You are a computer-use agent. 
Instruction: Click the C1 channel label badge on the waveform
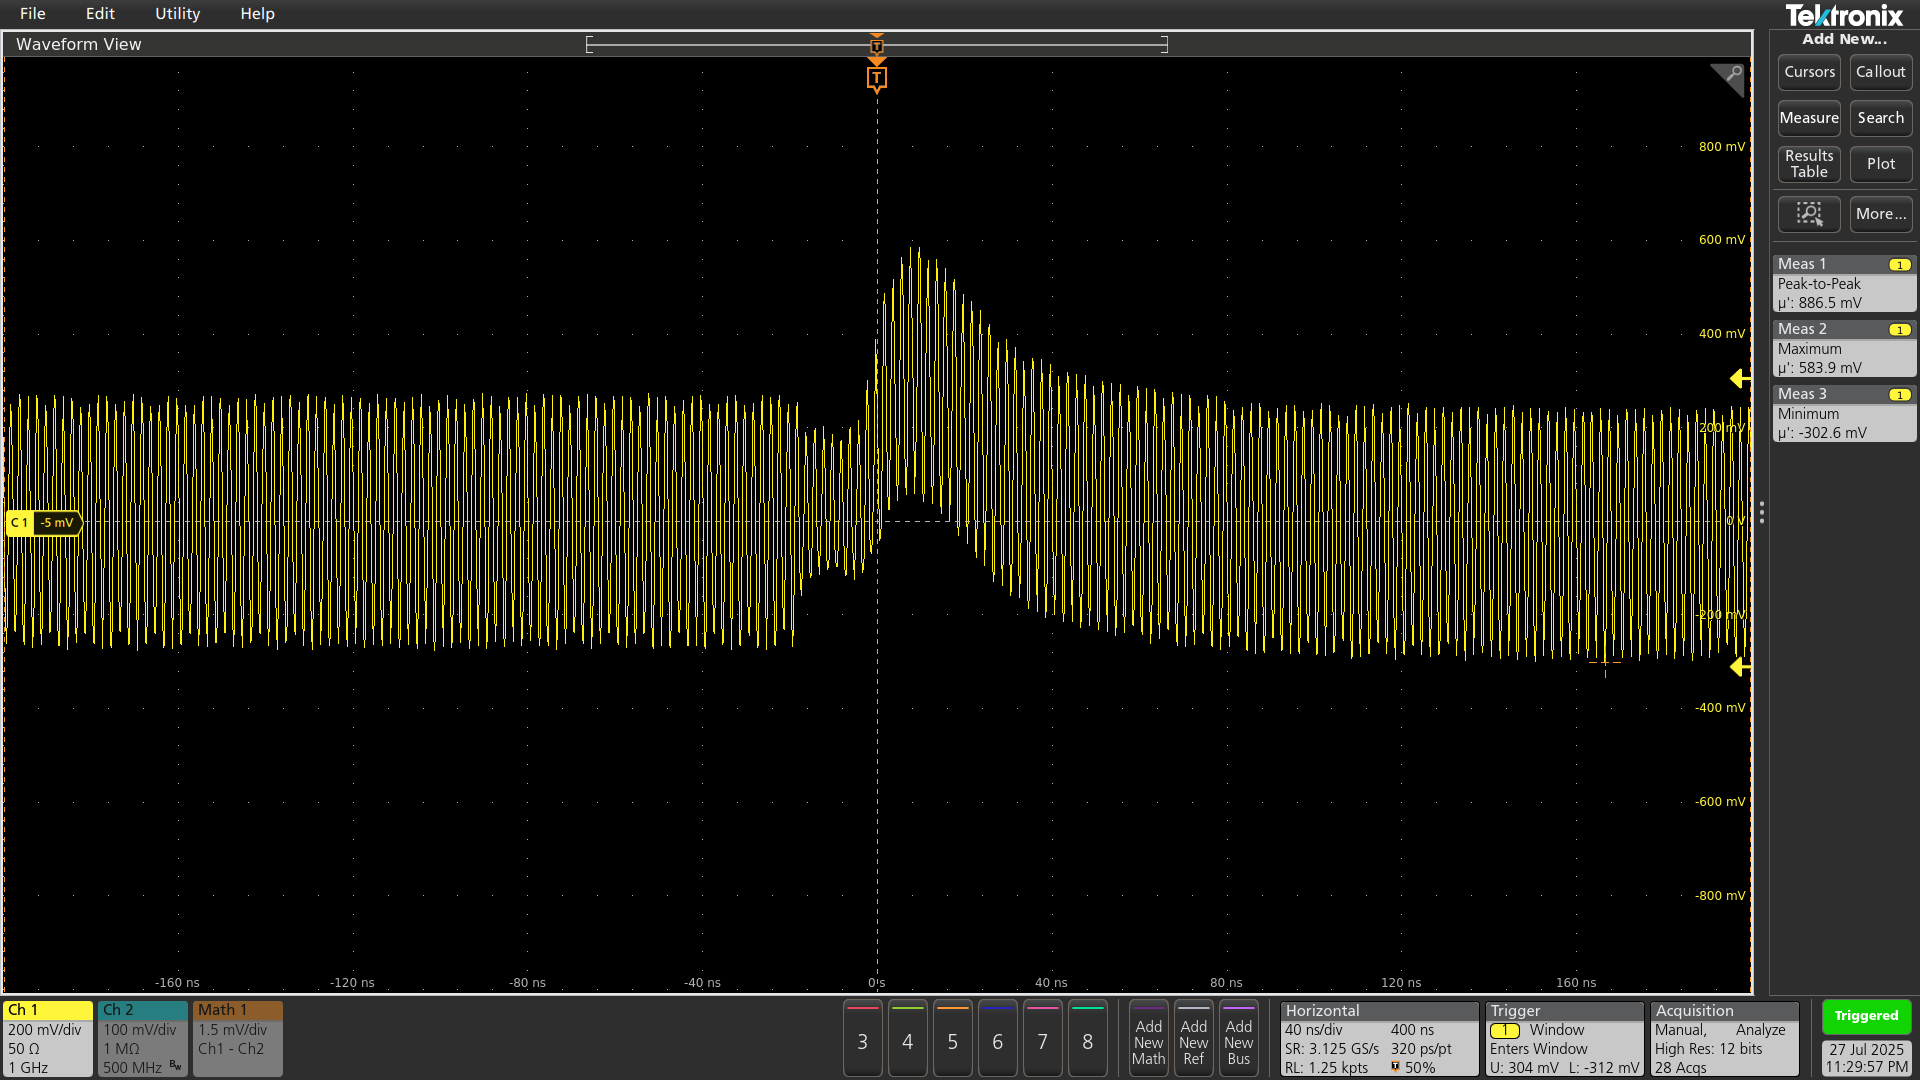tap(20, 522)
